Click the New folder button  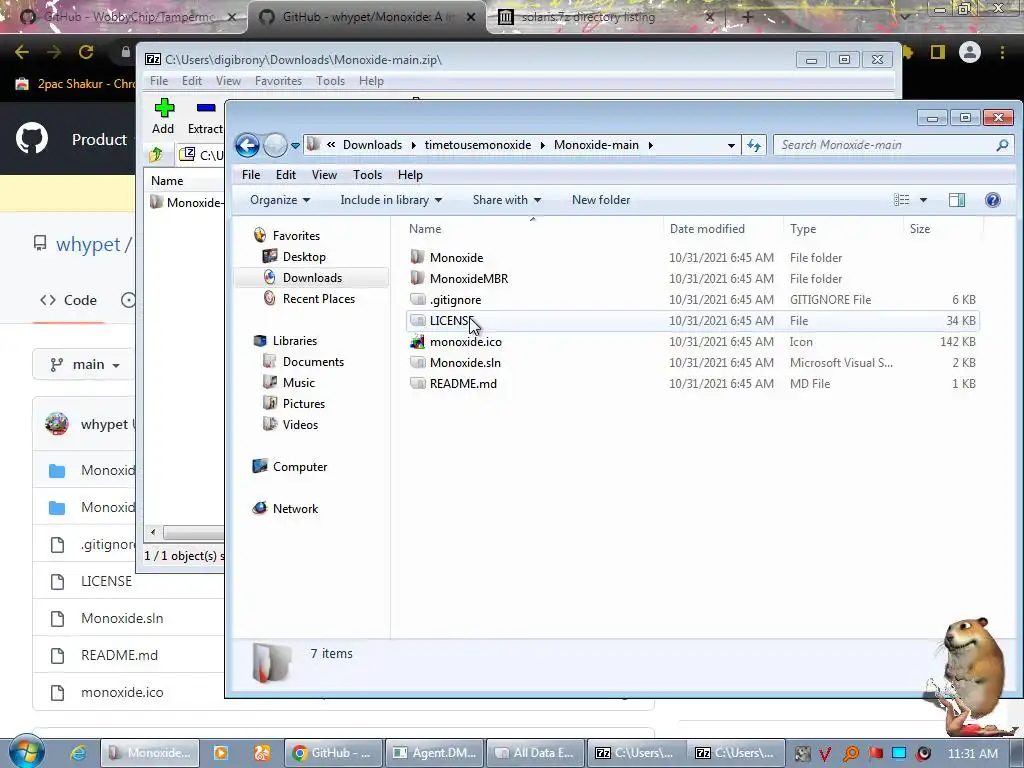click(x=601, y=200)
